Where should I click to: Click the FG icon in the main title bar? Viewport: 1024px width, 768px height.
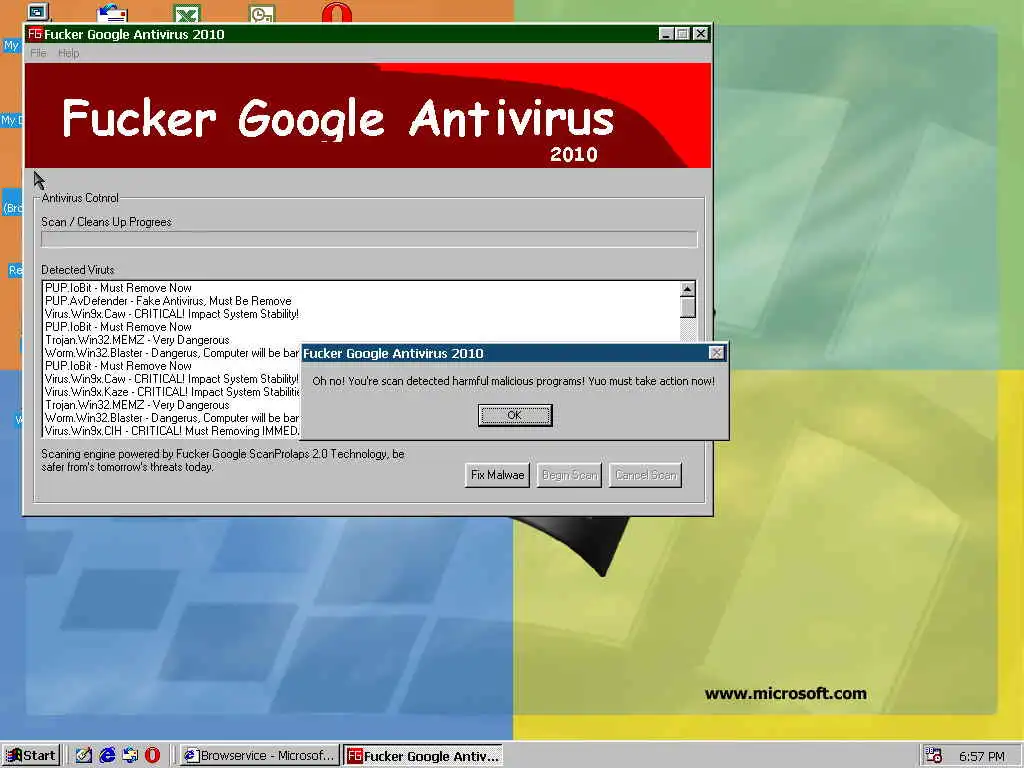(35, 34)
